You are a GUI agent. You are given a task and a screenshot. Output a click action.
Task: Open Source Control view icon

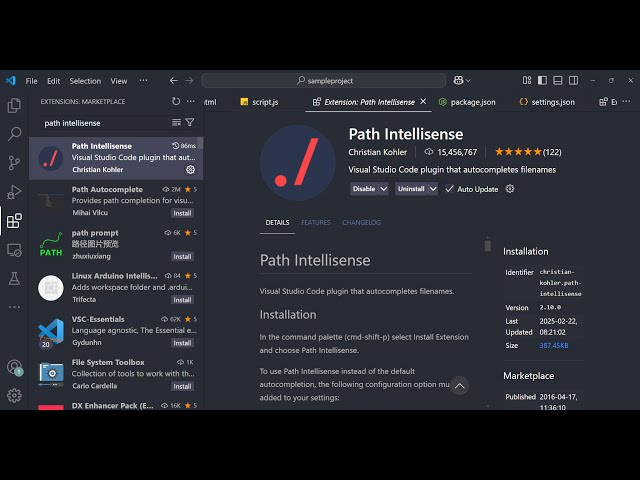(14, 163)
